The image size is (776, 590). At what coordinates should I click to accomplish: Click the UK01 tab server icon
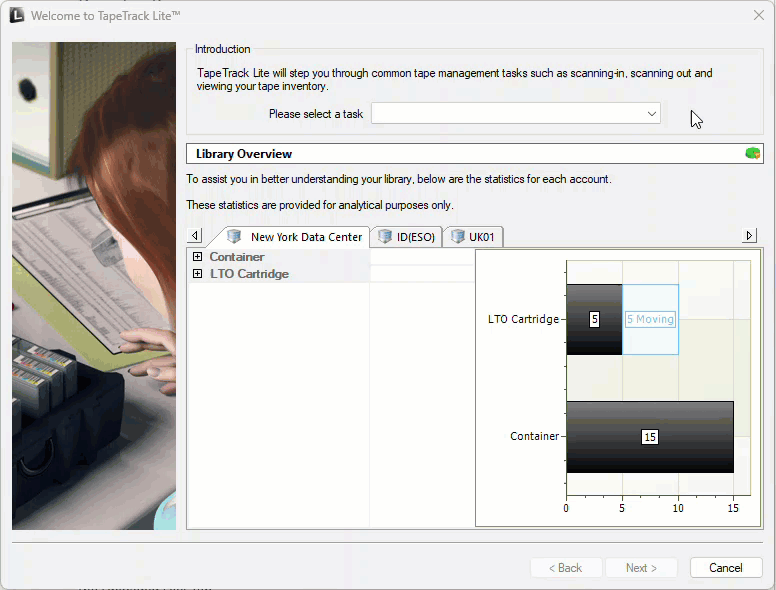tap(458, 237)
